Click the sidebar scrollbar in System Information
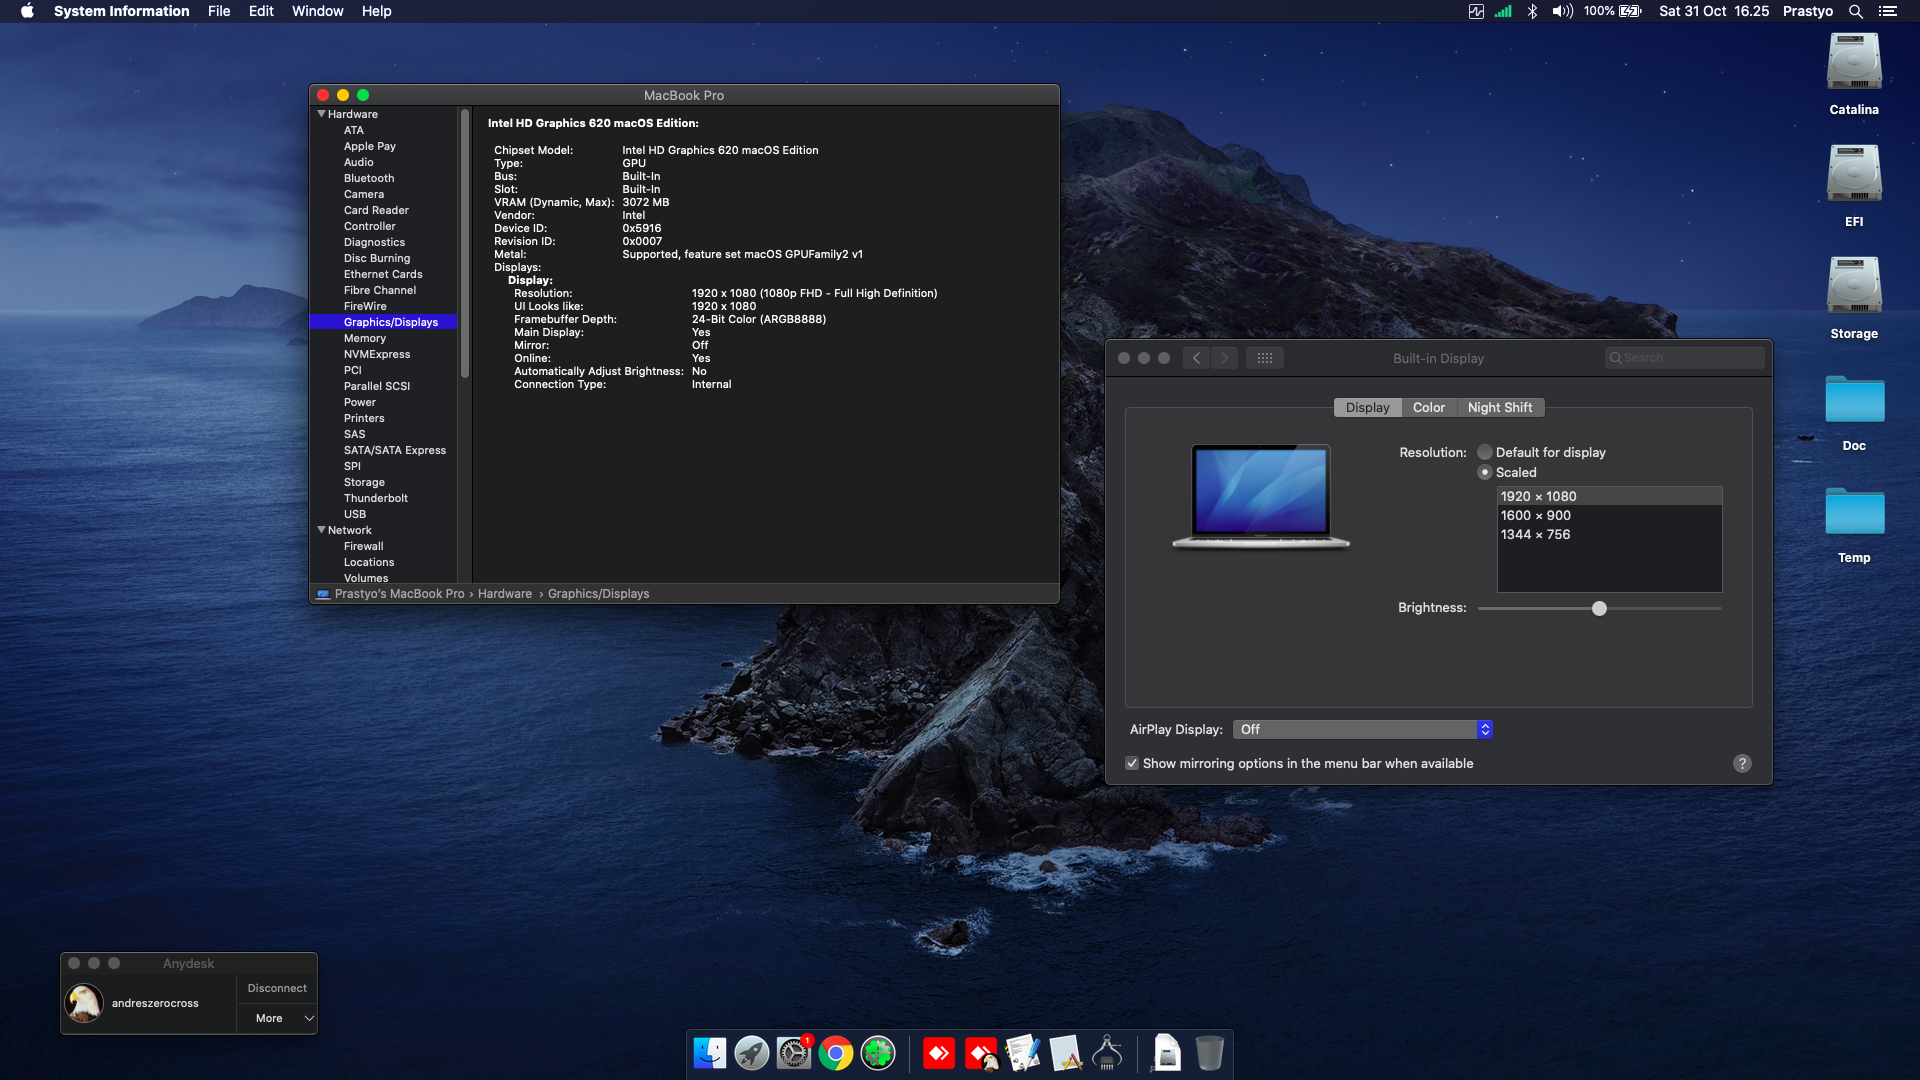The height and width of the screenshot is (1080, 1920). pos(465,244)
